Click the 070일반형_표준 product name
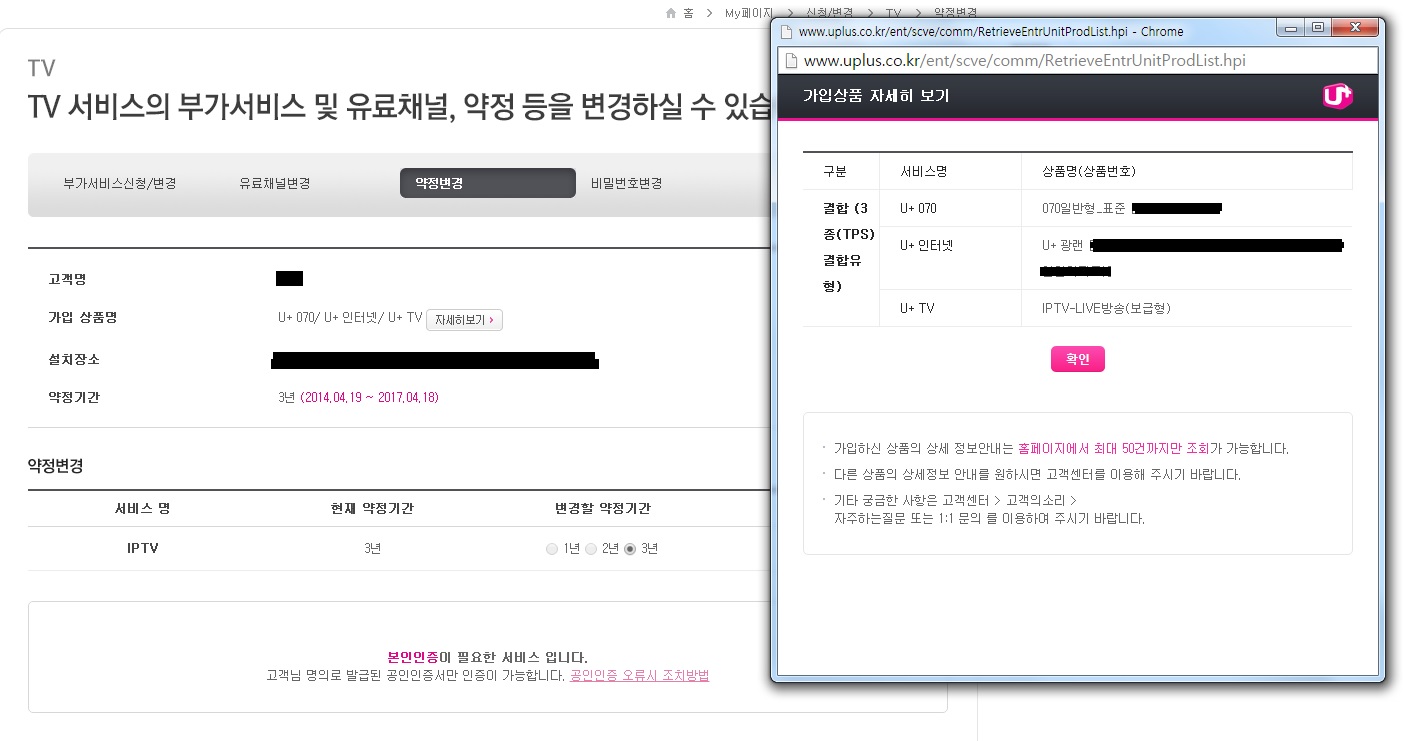The width and height of the screenshot is (1407, 741). pos(1084,209)
